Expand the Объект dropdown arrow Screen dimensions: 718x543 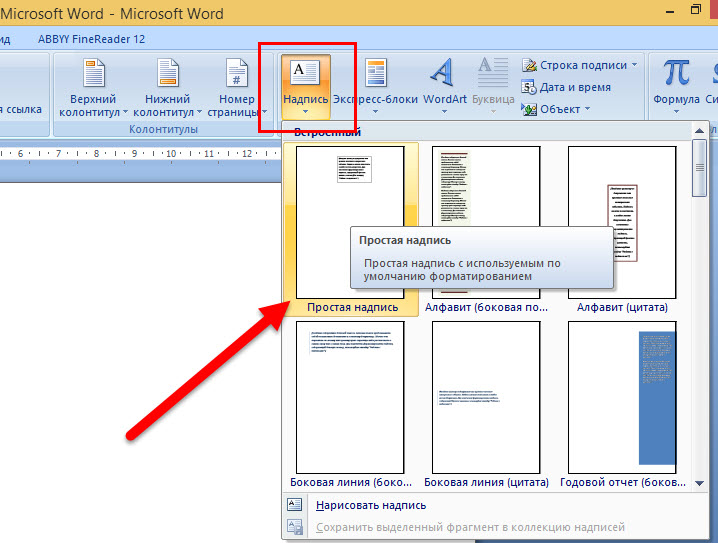point(587,109)
